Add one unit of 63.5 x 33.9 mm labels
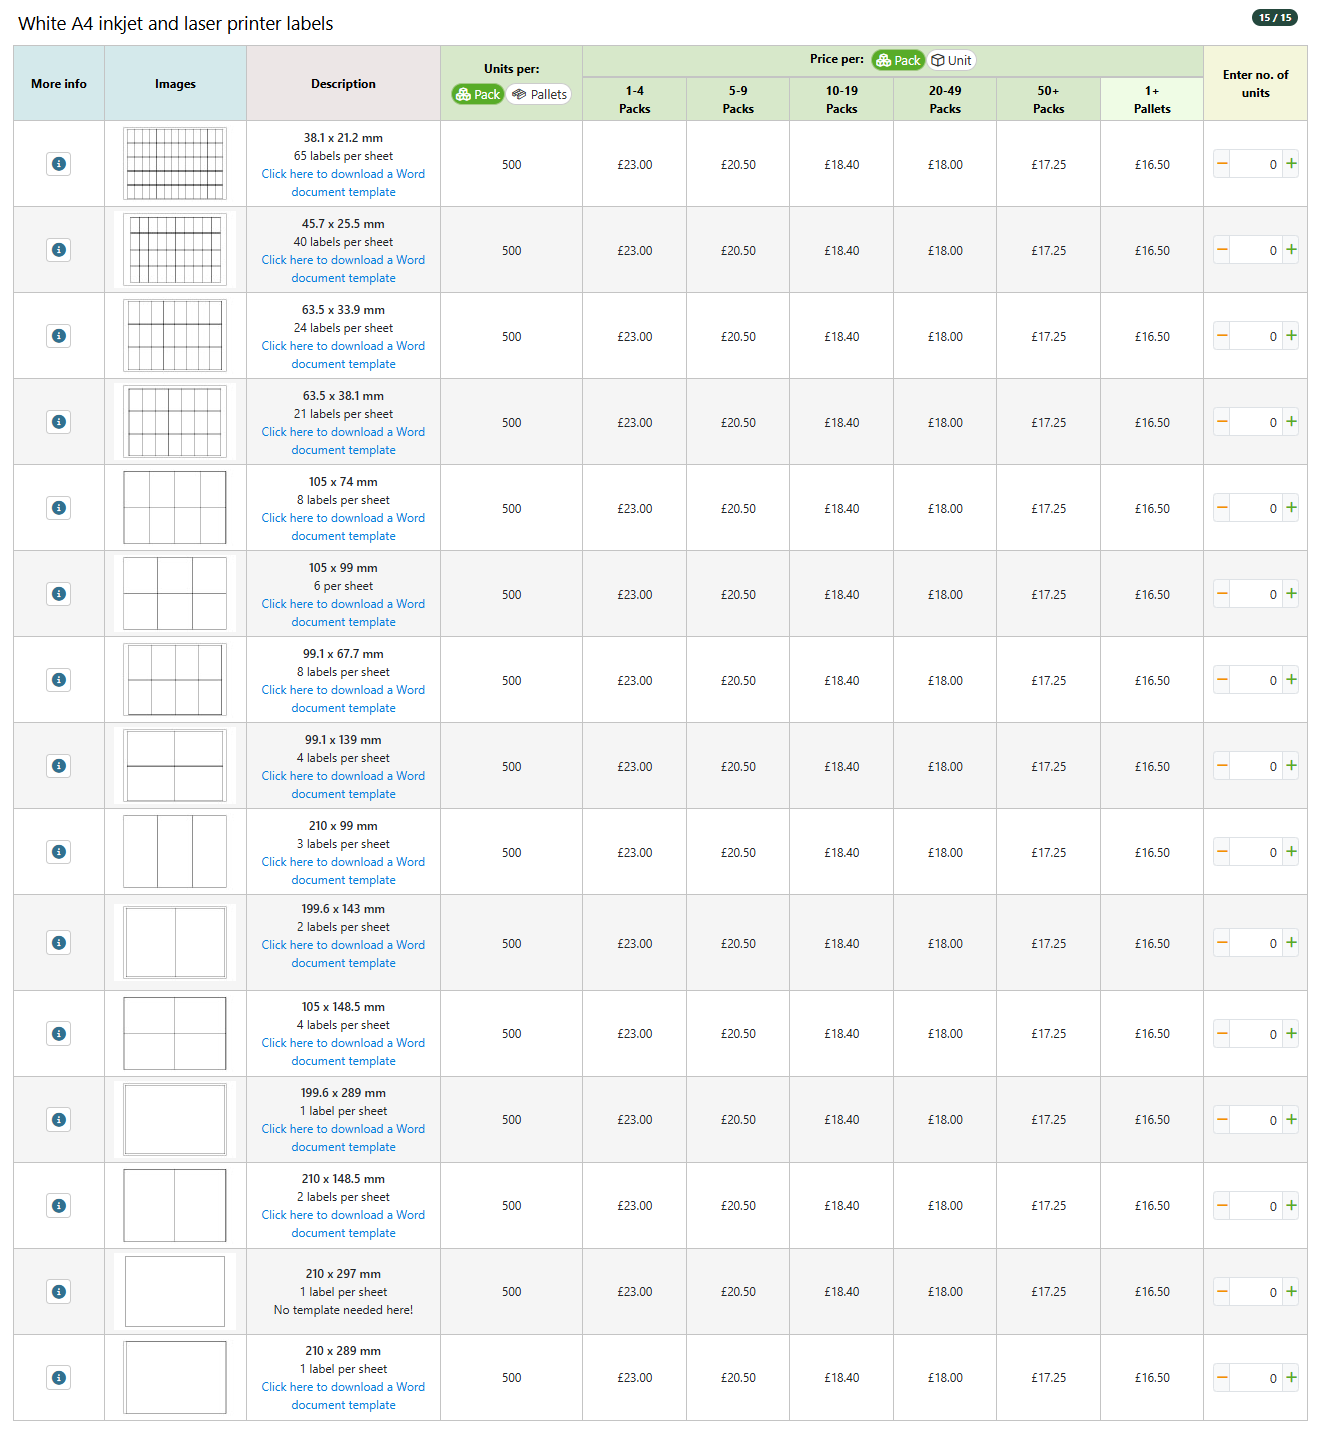This screenshot has width=1324, height=1440. 1291,335
